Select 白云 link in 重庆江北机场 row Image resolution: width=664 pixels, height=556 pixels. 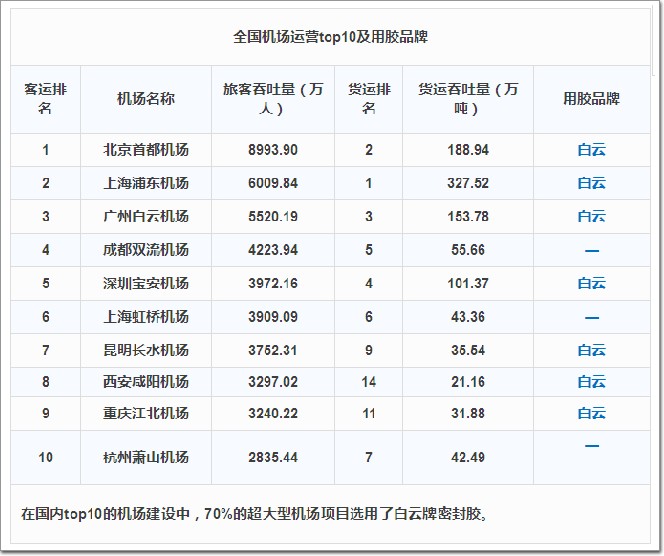click(x=591, y=413)
